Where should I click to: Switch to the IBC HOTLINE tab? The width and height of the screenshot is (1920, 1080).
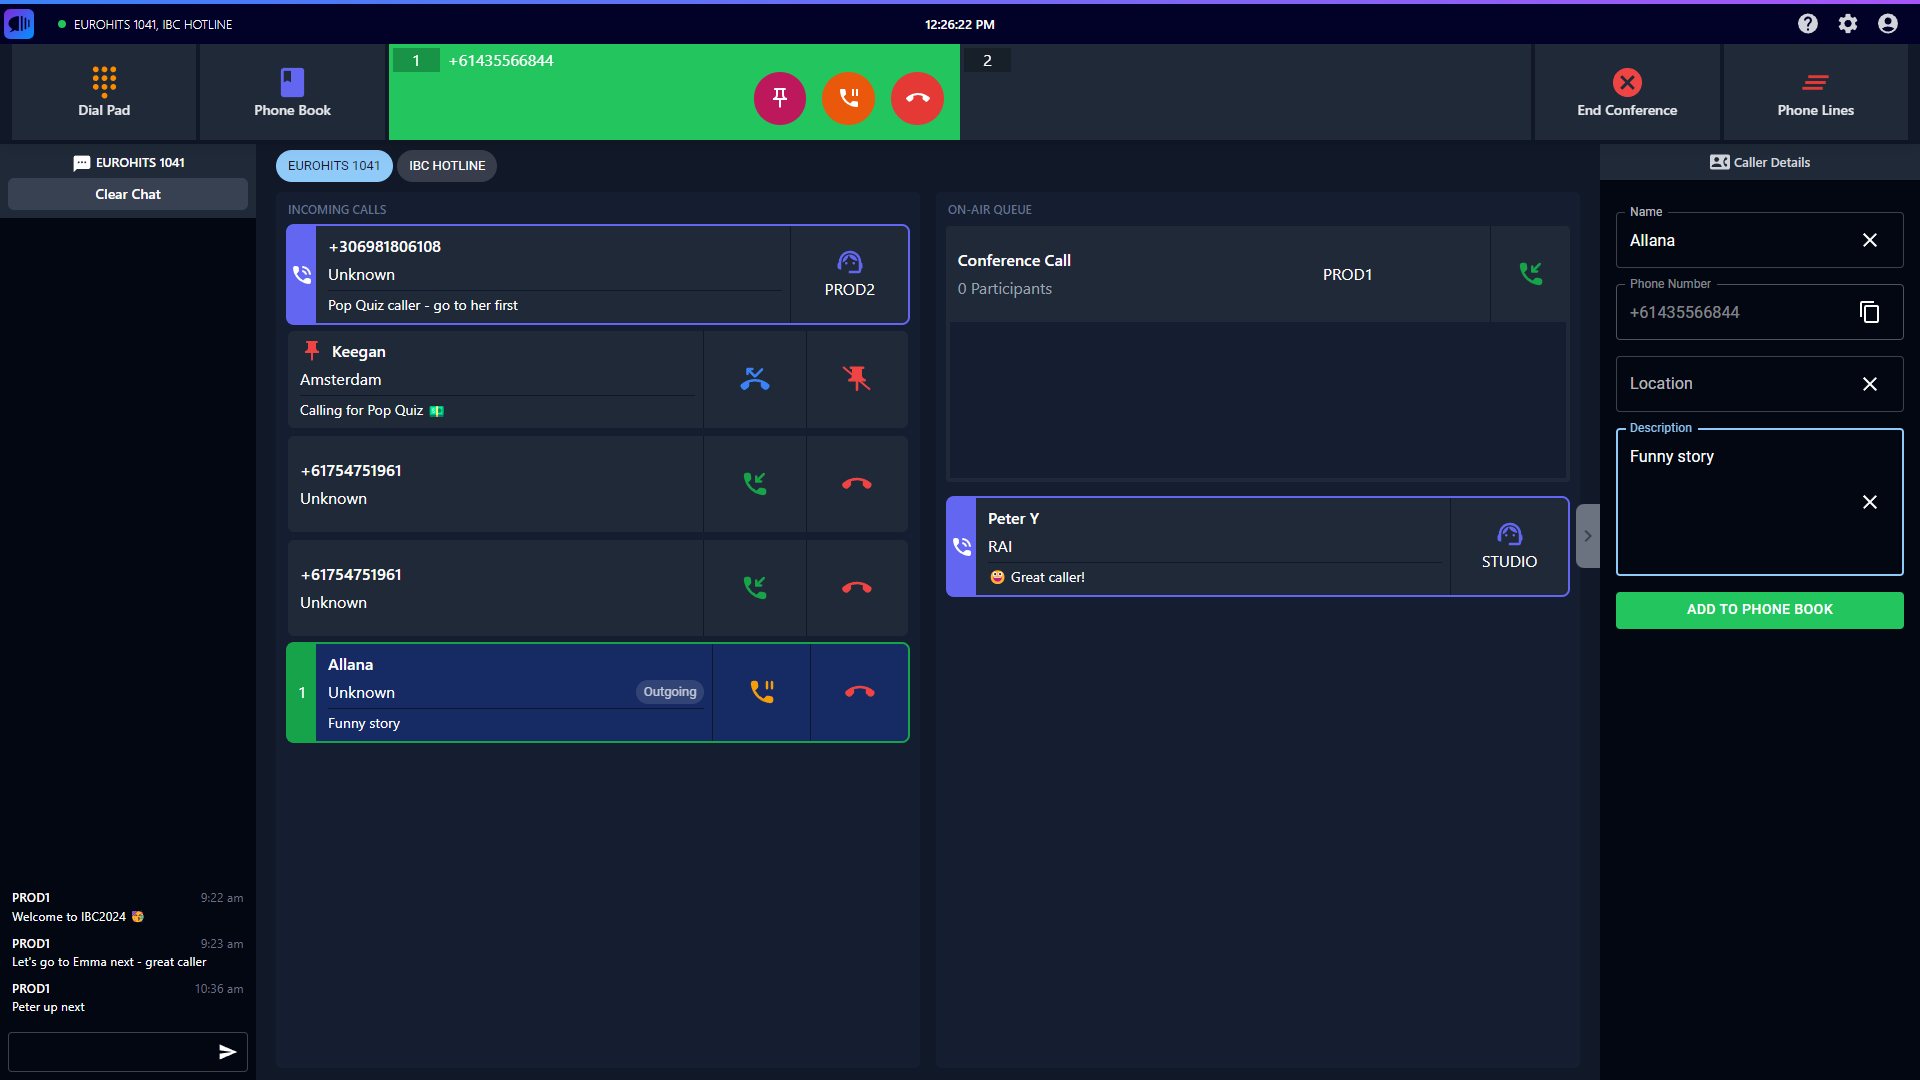(x=446, y=166)
